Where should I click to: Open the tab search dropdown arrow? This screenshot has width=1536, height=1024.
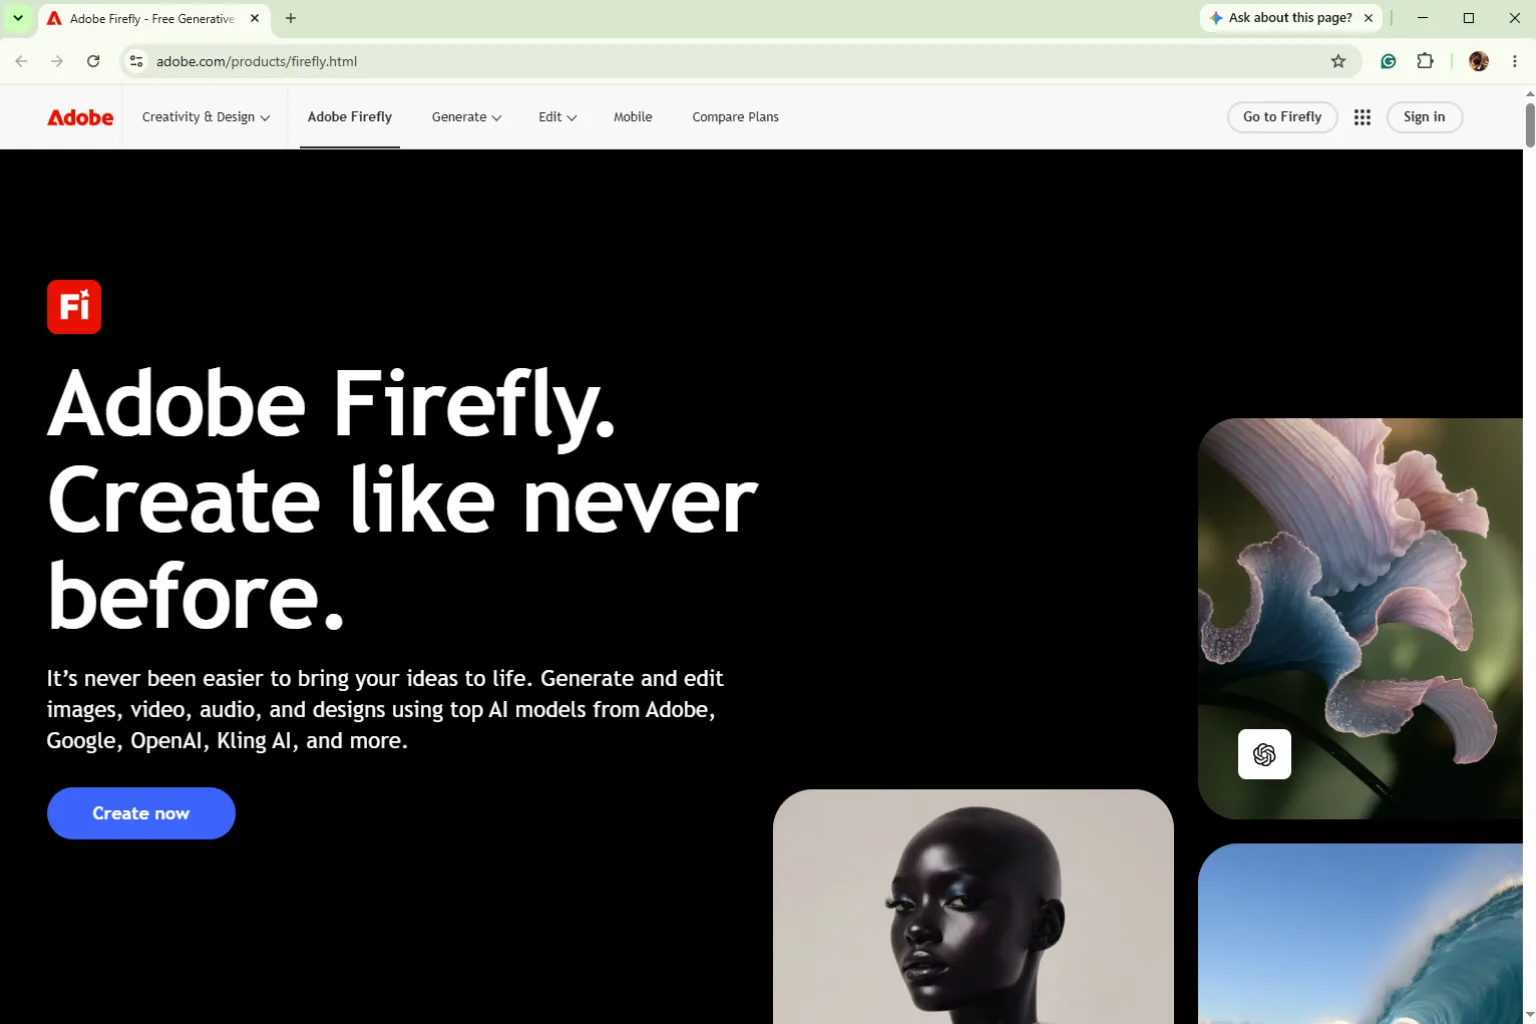[x=17, y=18]
